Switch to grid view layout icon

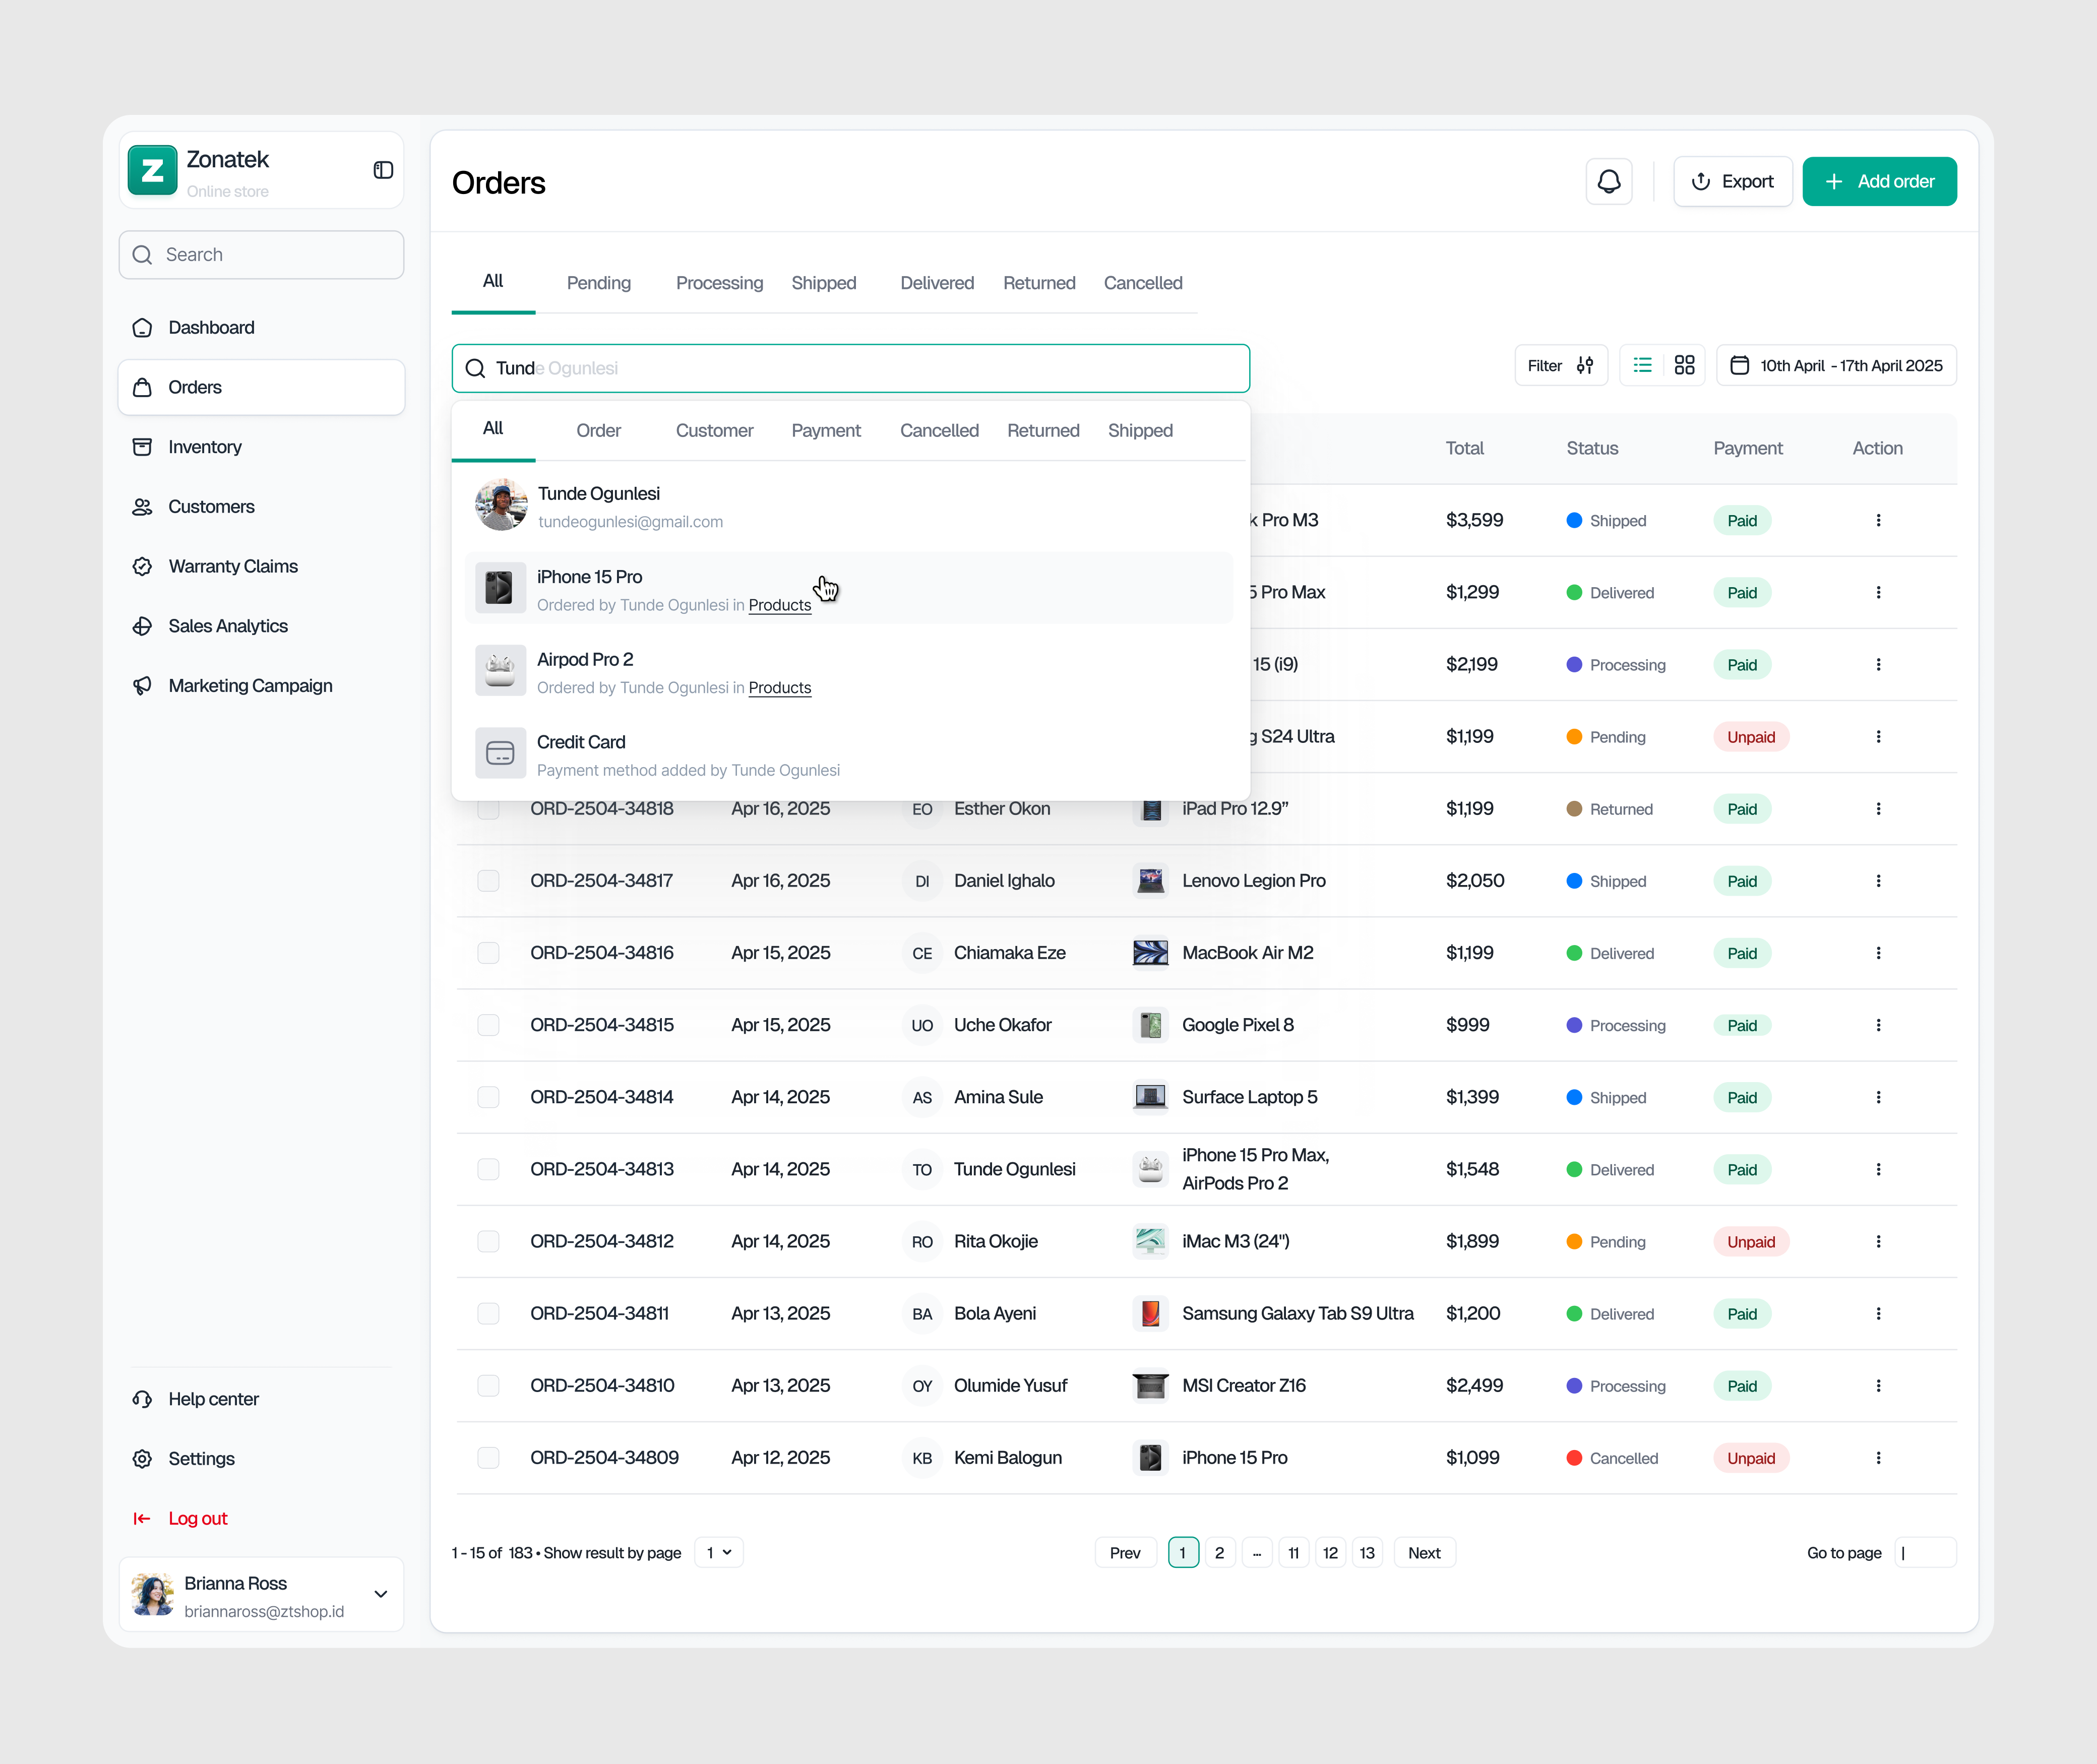point(1684,365)
